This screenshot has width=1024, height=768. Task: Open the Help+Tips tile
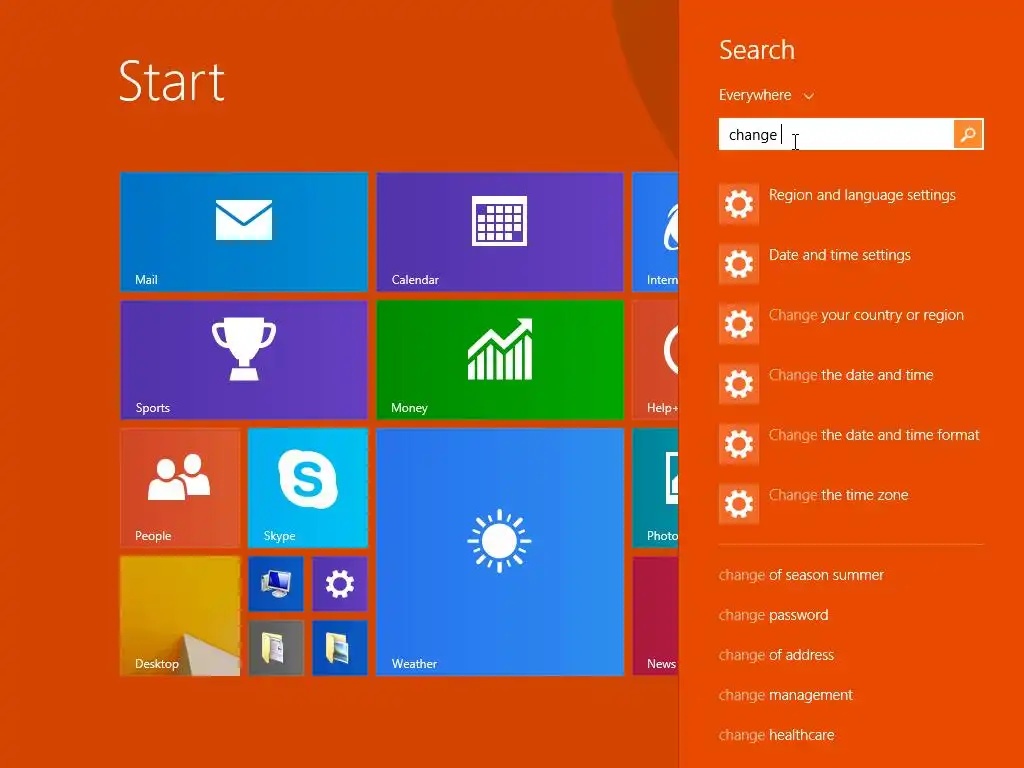(x=656, y=360)
